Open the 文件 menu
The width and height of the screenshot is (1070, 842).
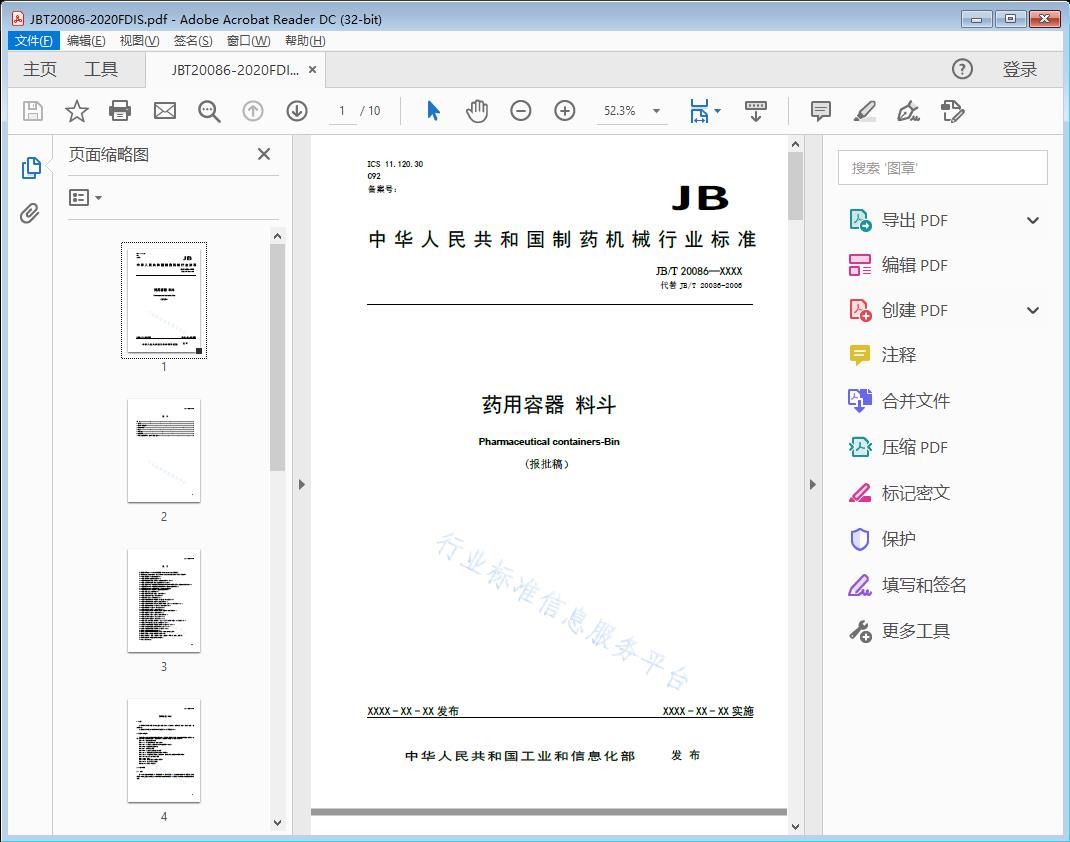click(x=33, y=40)
